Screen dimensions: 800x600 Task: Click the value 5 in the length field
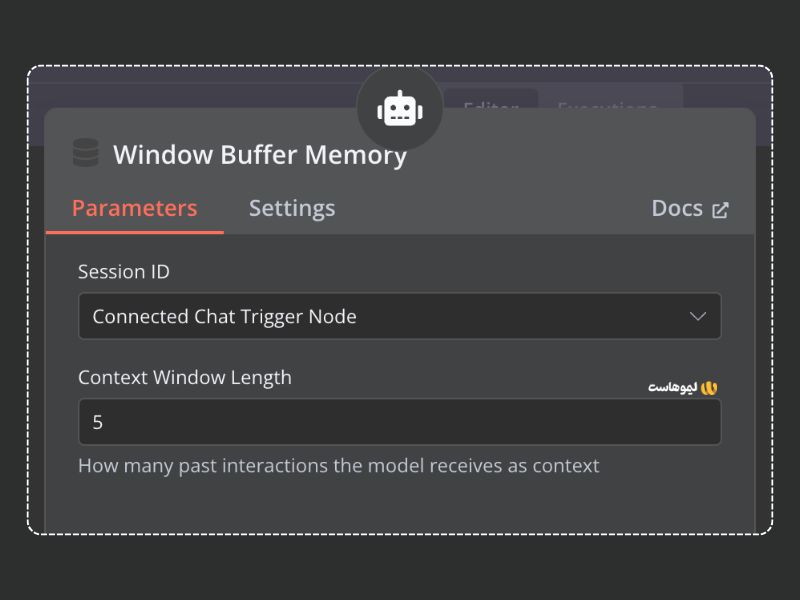(98, 422)
